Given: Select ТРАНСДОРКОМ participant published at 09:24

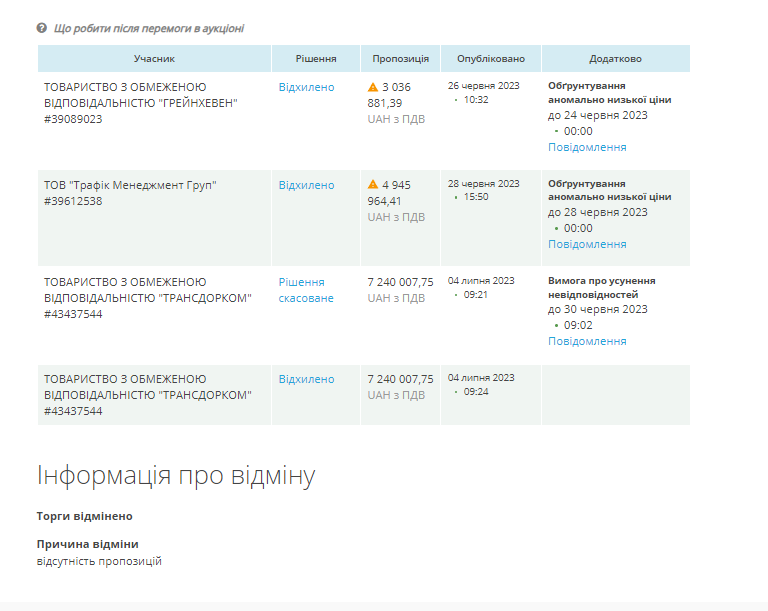Looking at the screenshot, I should 147,395.
